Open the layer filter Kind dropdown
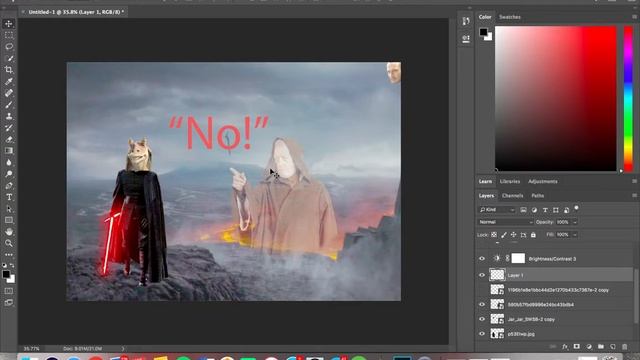 coord(497,210)
